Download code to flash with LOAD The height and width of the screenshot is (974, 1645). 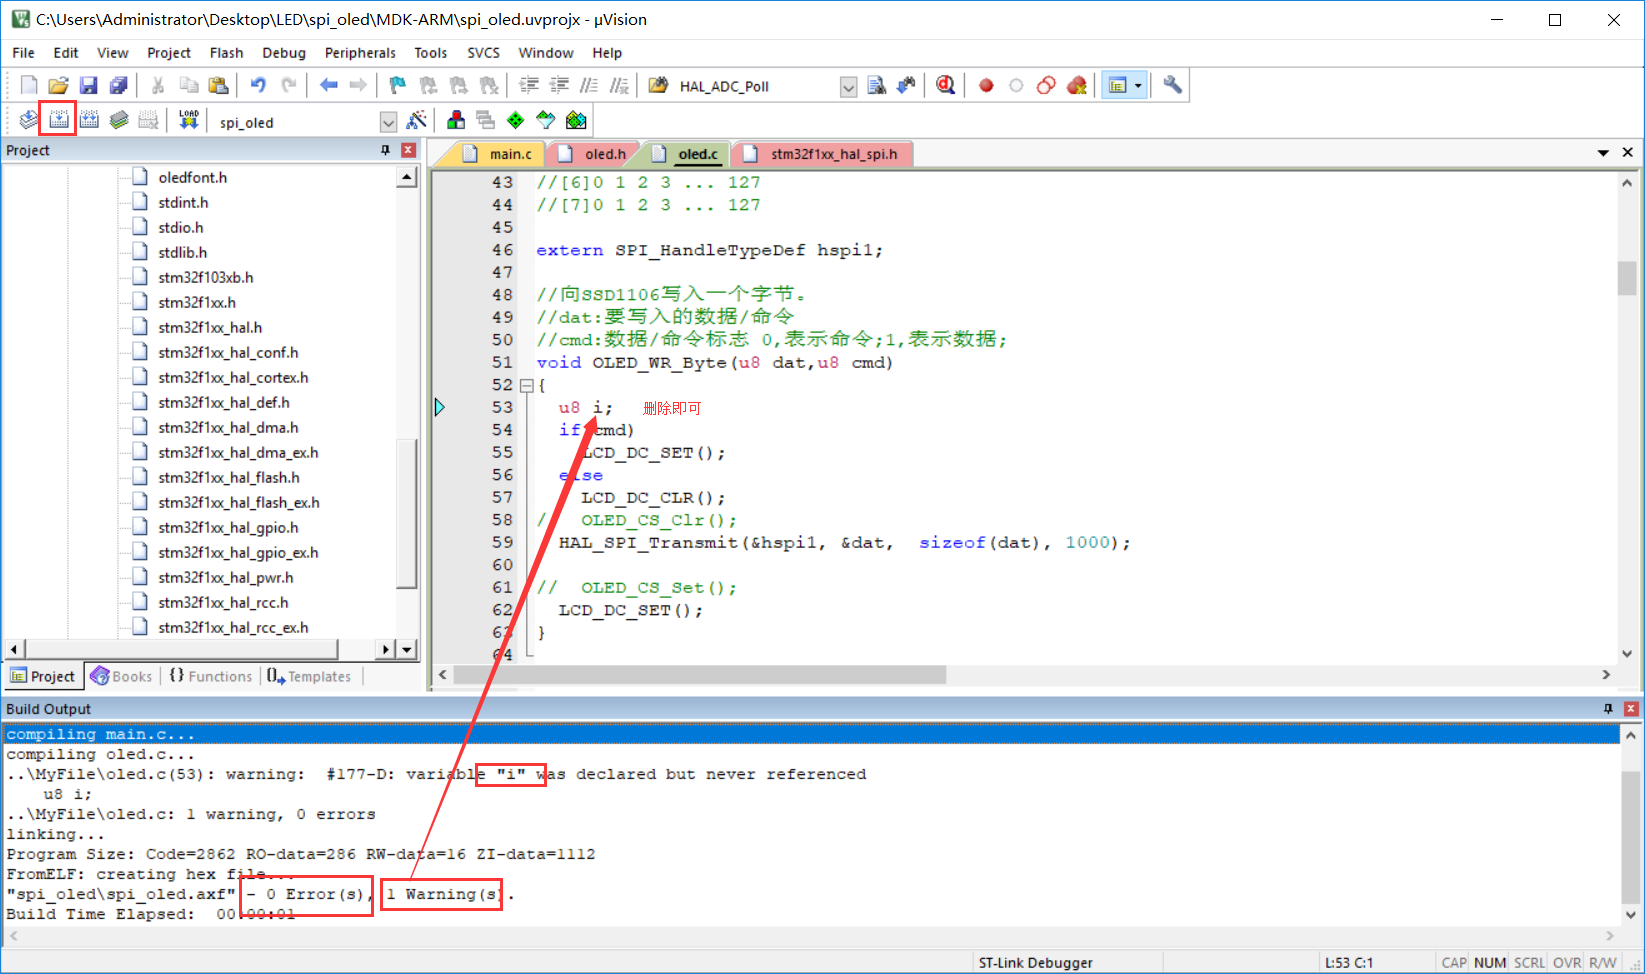click(188, 121)
